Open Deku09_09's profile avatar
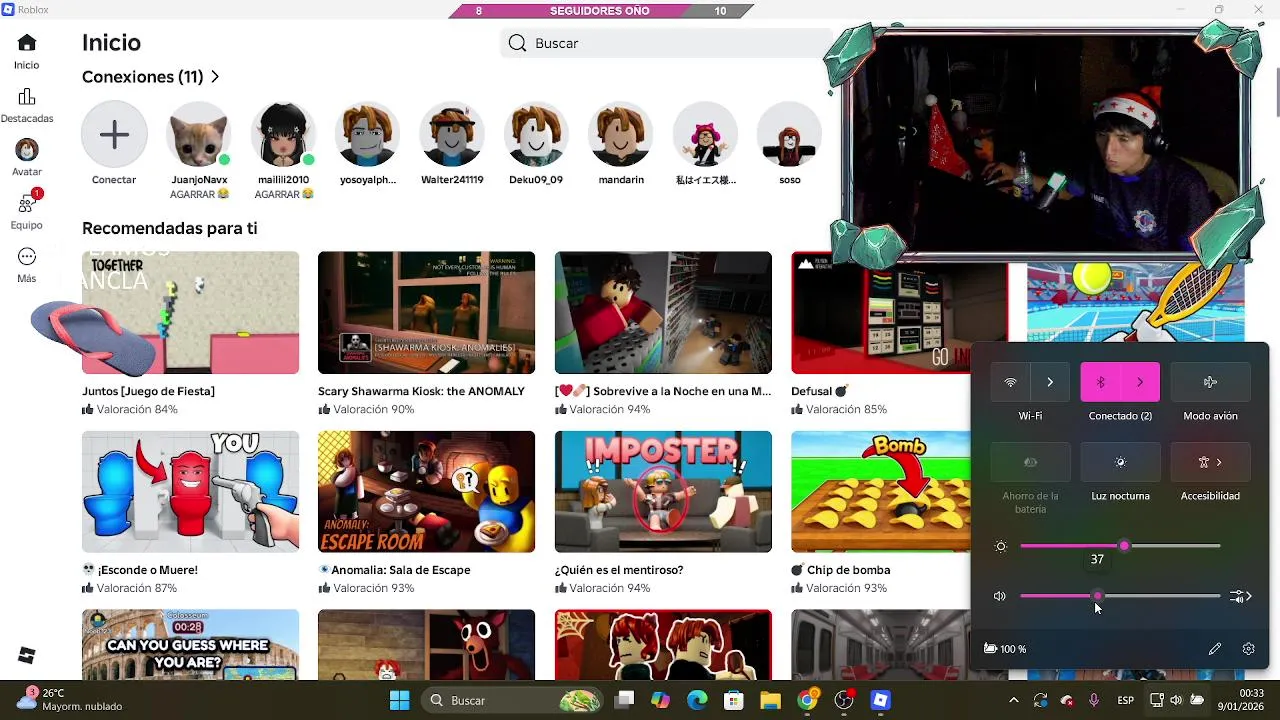This screenshot has width=1280, height=720. (x=536, y=134)
